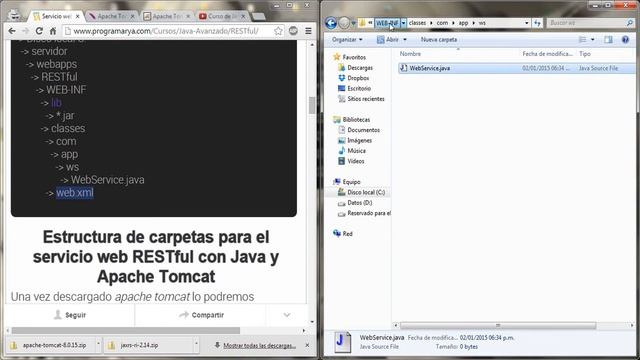640x360 pixels.
Task: Open dropdown for apache-tomcat-8.0.15.zip download
Action: click(x=98, y=345)
